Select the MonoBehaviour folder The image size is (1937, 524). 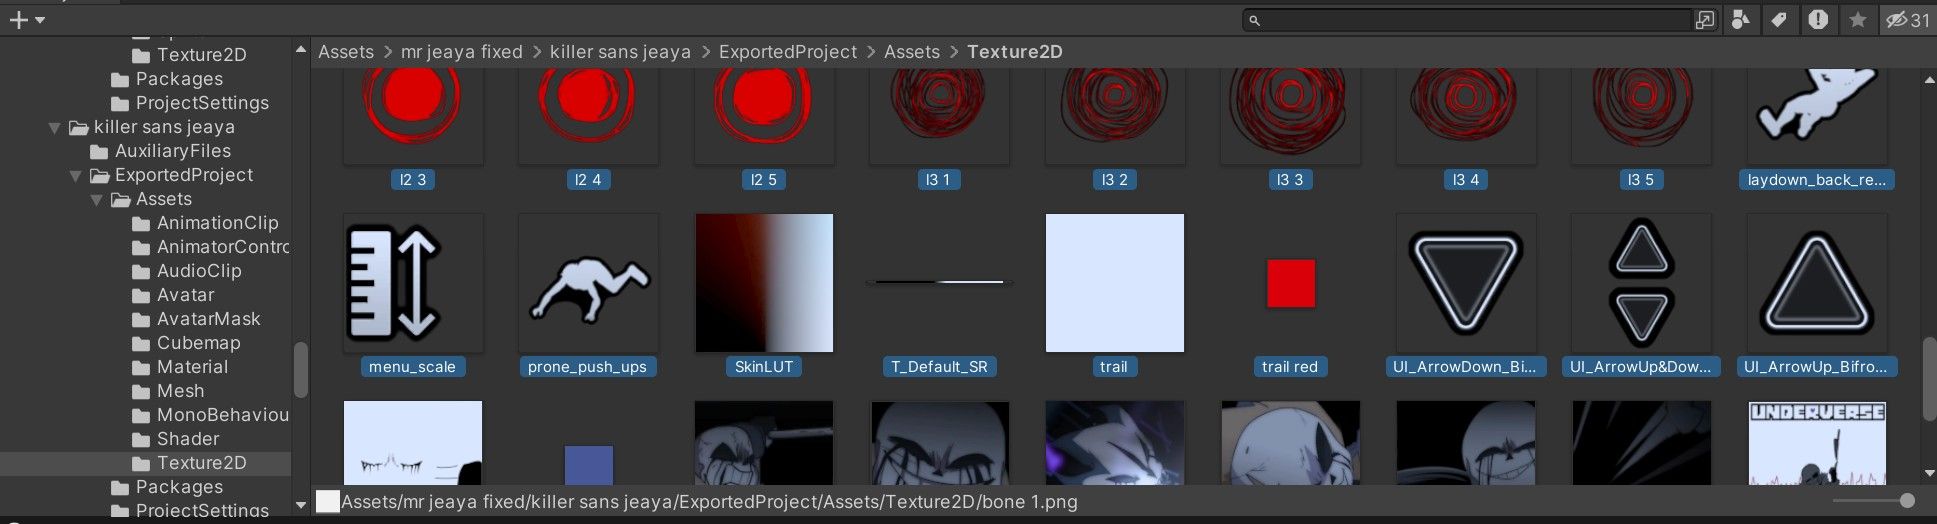210,415
